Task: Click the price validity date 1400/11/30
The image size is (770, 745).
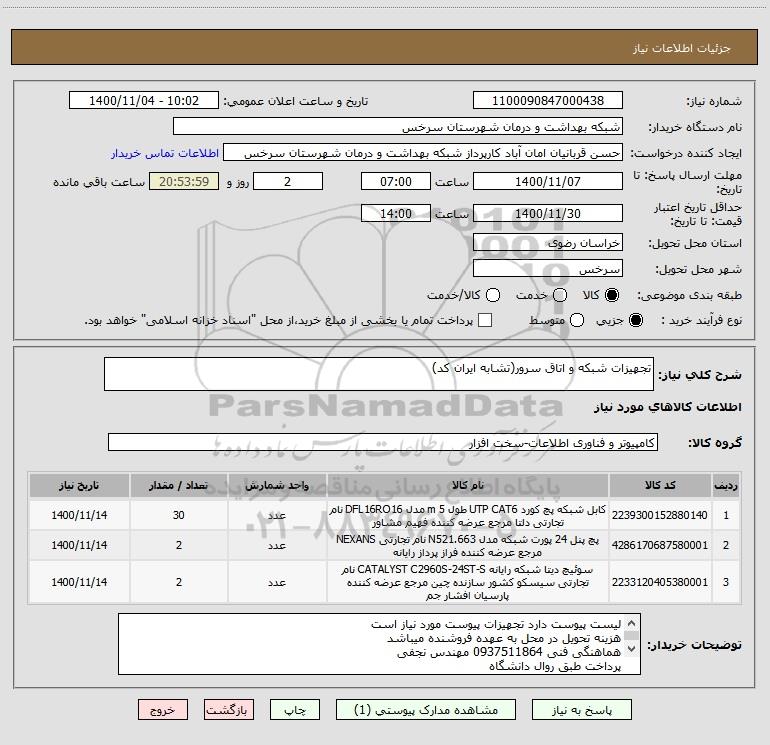Action: click(548, 213)
